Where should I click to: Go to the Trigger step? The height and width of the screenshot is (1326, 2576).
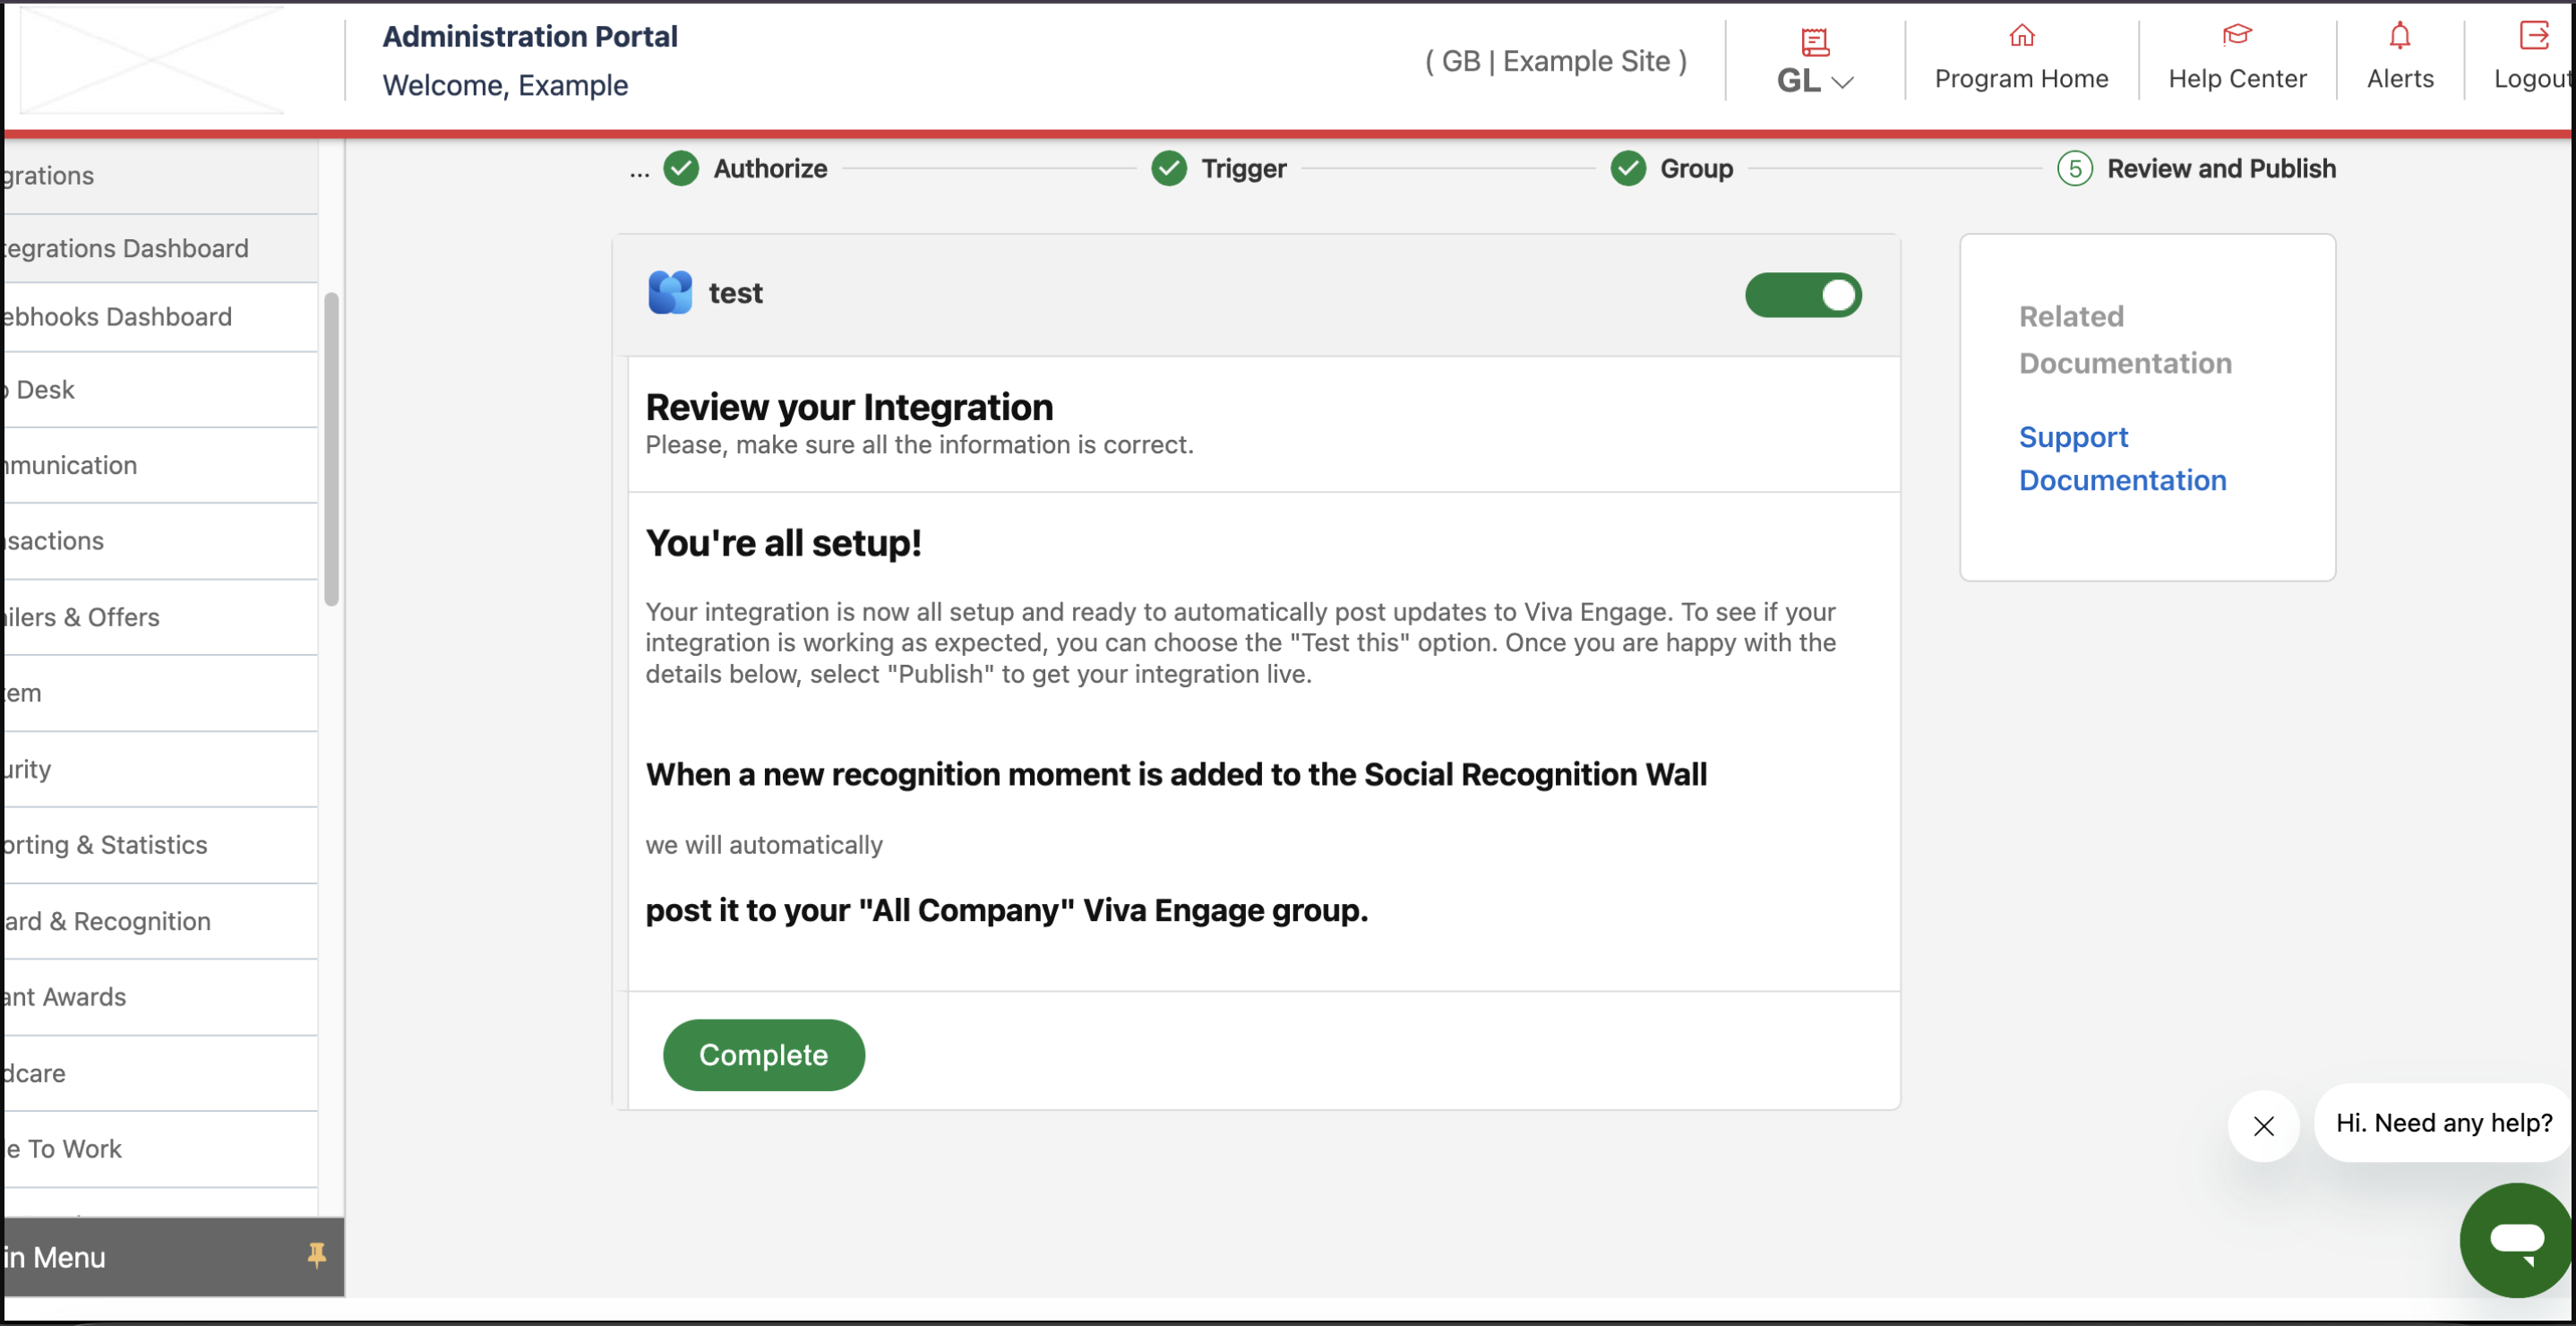1243,168
